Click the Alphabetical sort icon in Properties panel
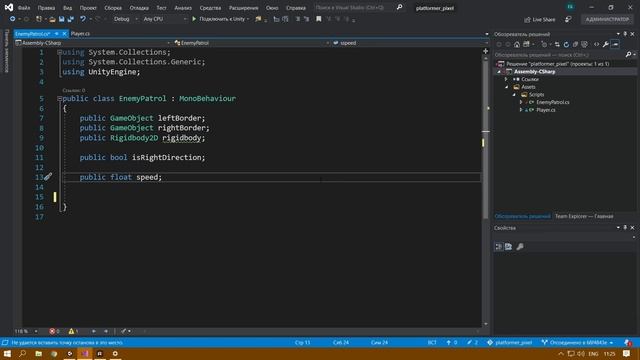This screenshot has height=360, width=640. coord(509,247)
